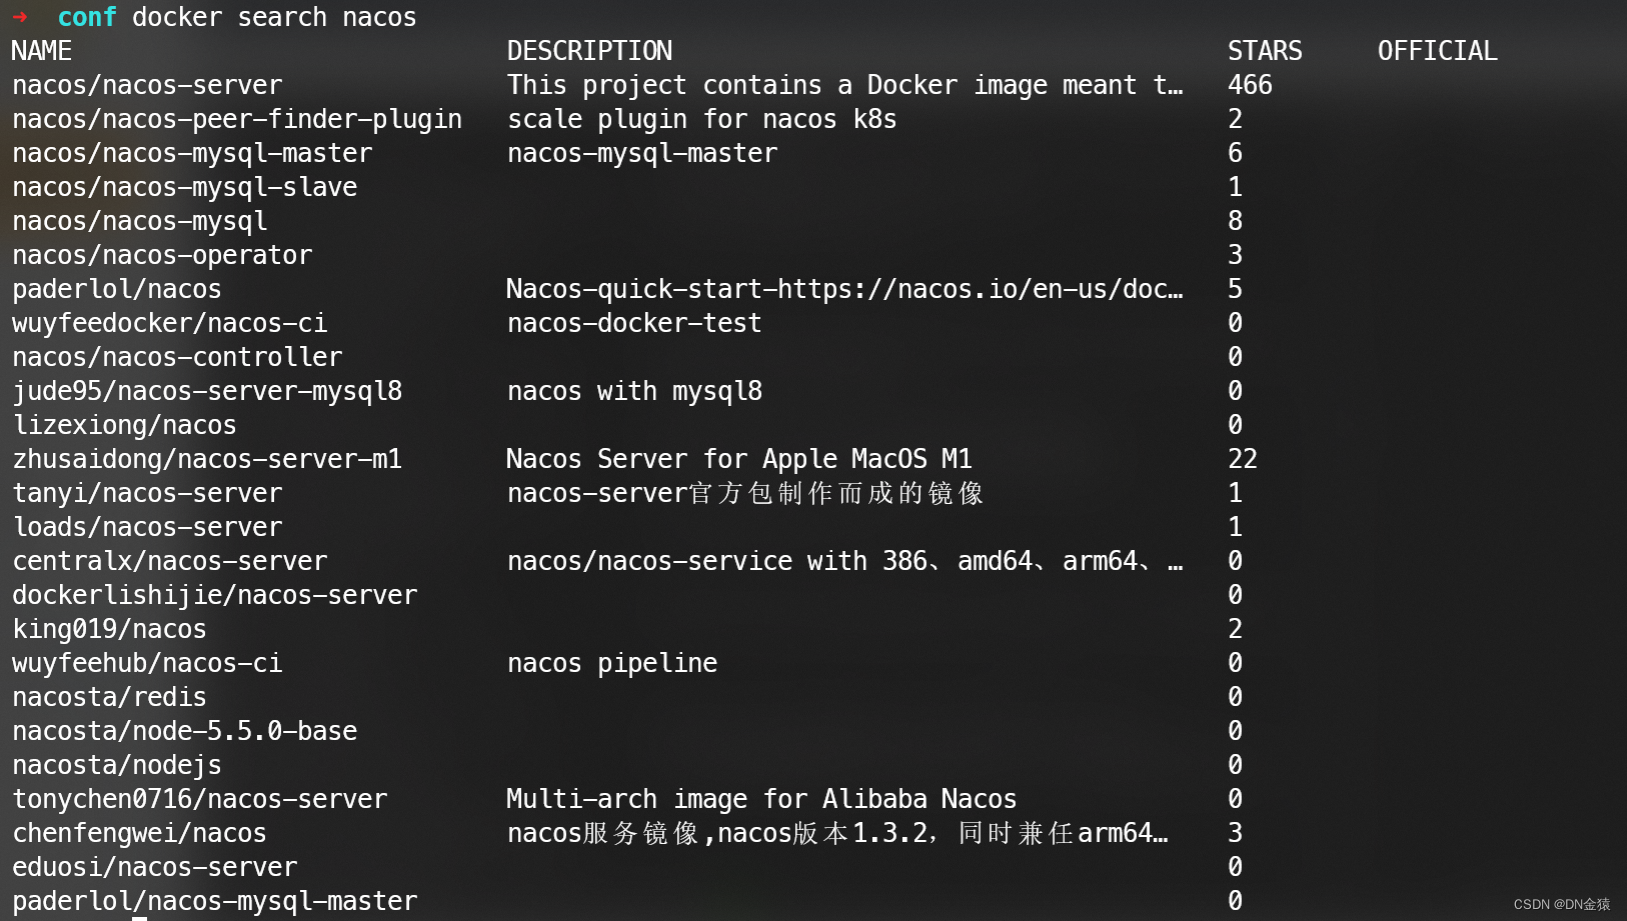Click the 'nacos-mysql-master' description text
Image resolution: width=1627 pixels, height=921 pixels.
642,153
